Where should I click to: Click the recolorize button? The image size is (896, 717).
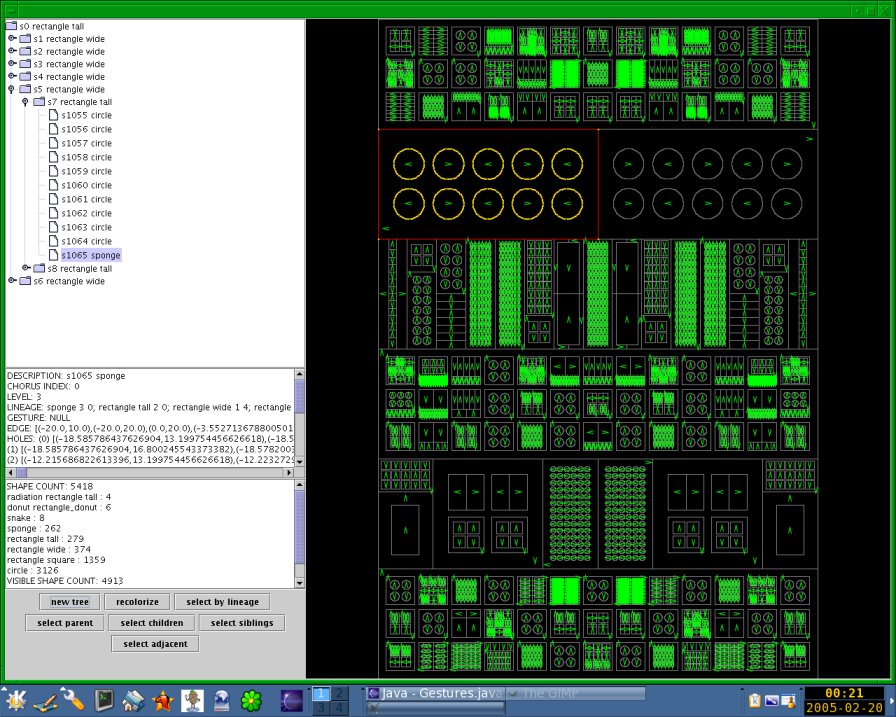tap(137, 602)
